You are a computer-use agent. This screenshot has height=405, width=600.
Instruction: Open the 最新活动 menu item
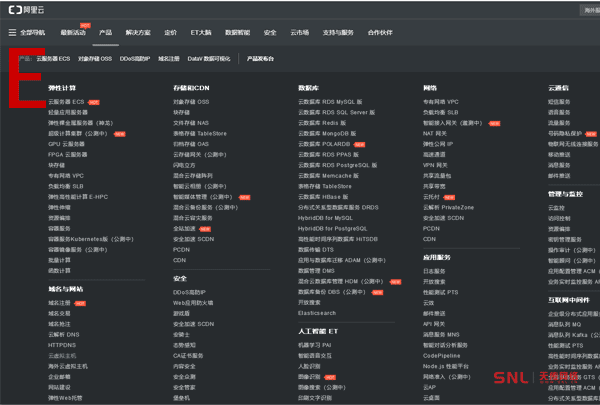pyautogui.click(x=73, y=33)
